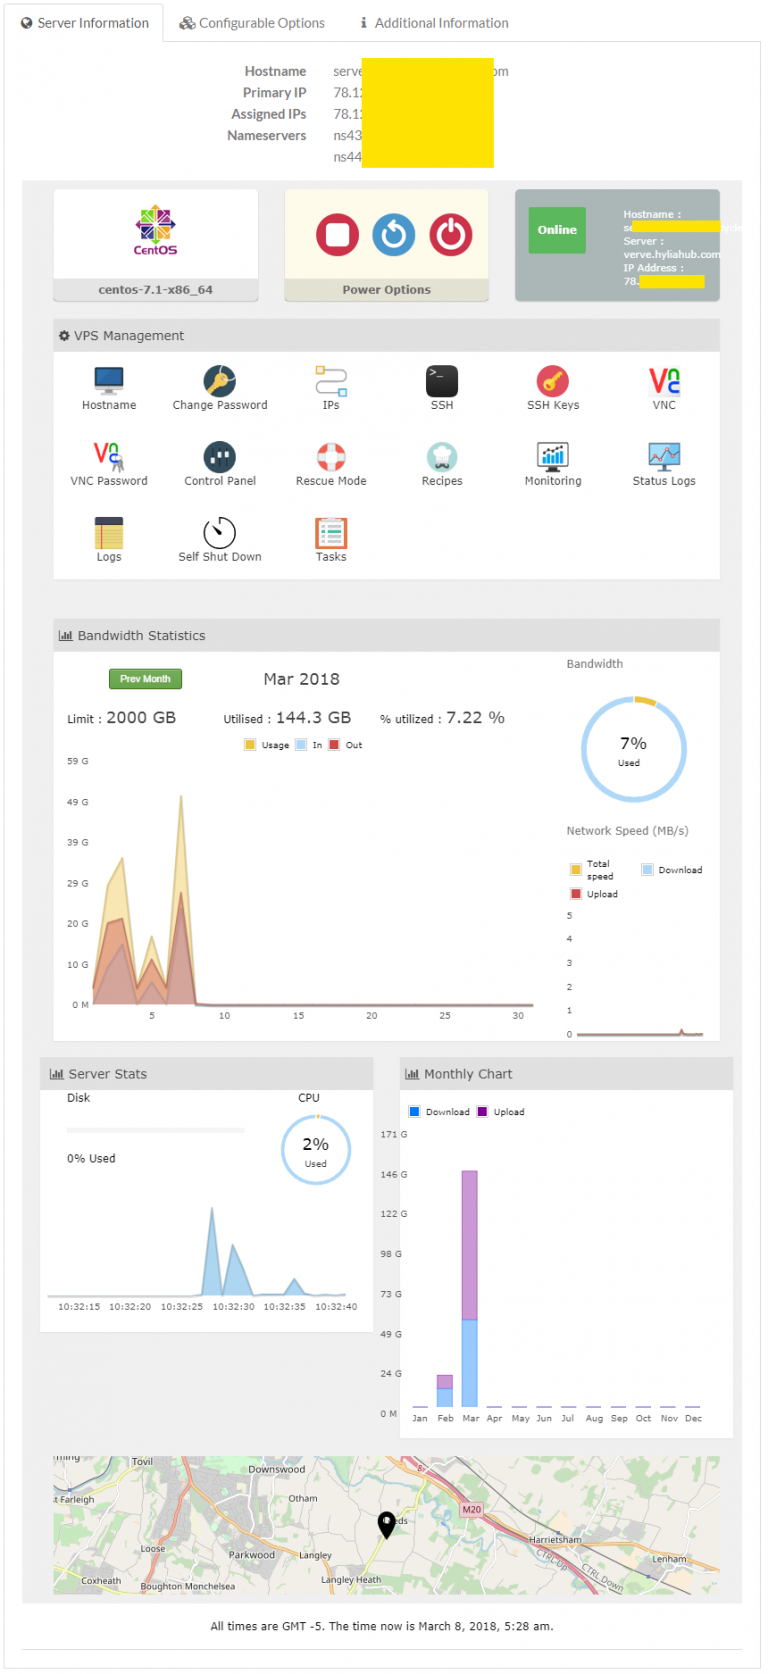Image resolution: width=768 pixels, height=1674 pixels.
Task: Click the 7% Used bandwidth donut
Action: (x=634, y=749)
